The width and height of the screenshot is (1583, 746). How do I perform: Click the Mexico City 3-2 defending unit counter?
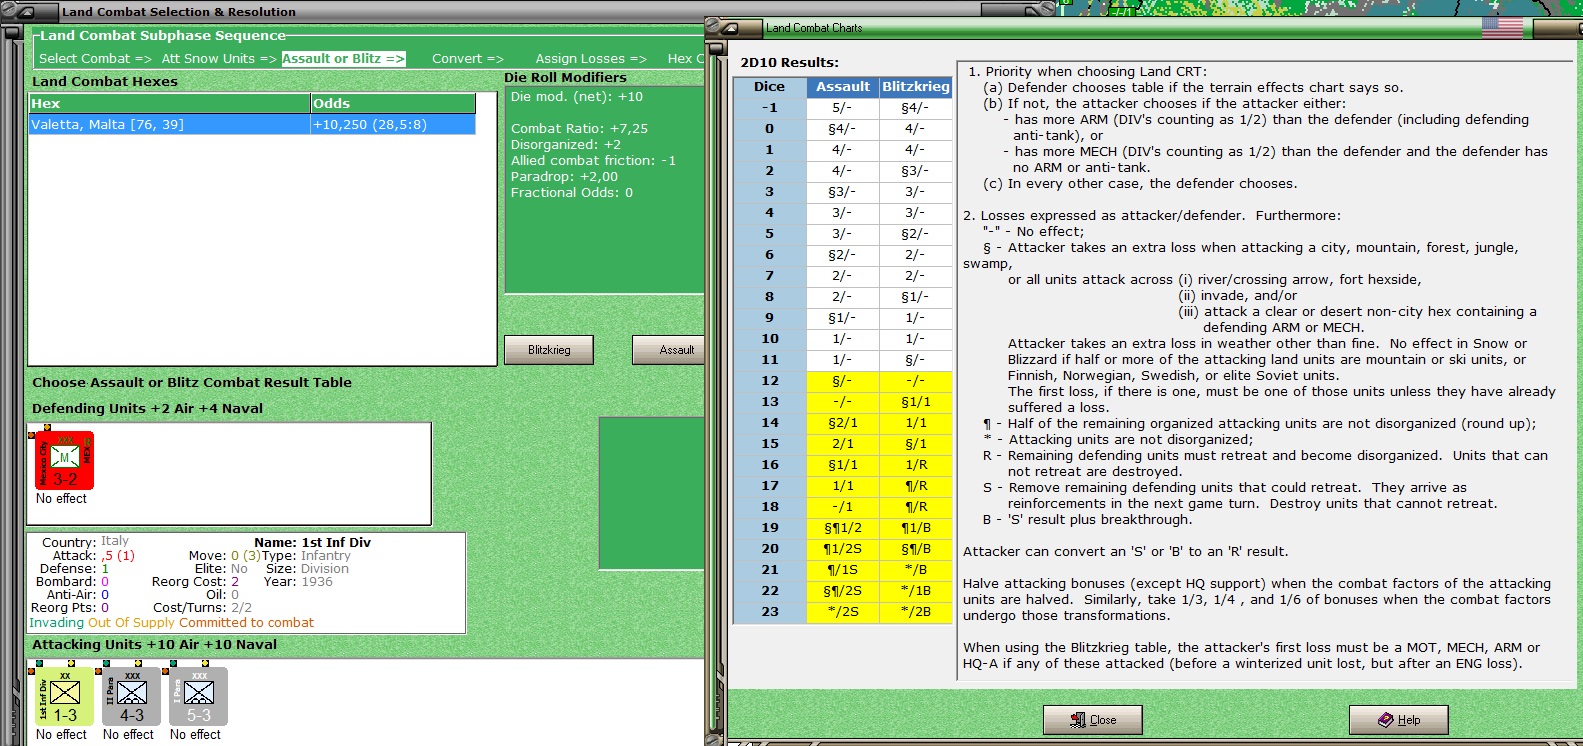click(65, 461)
